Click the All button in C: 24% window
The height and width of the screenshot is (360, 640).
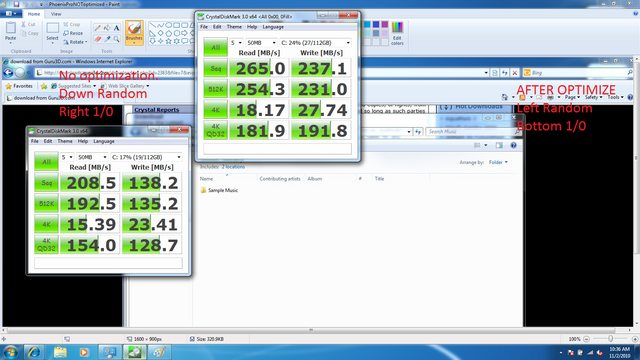pyautogui.click(x=215, y=47)
